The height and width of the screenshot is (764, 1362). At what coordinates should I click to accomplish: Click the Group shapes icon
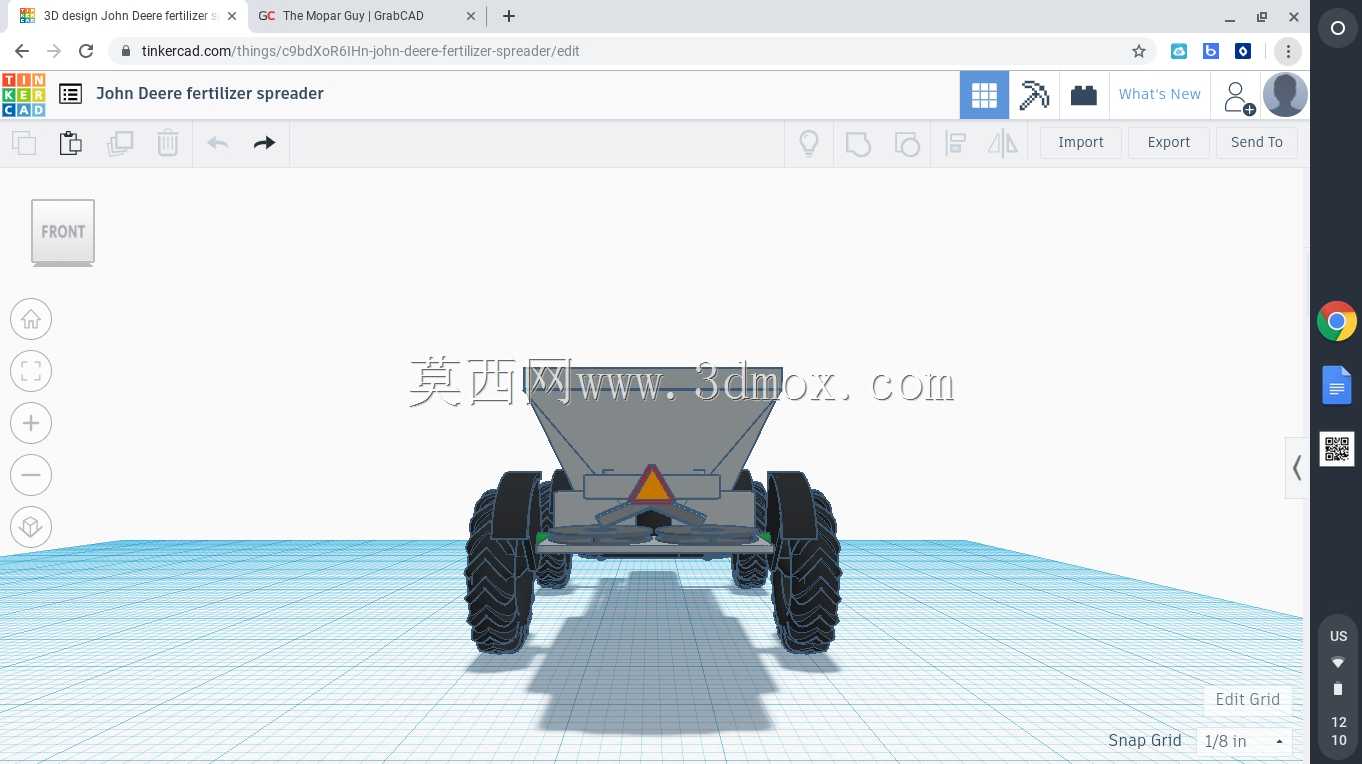(858, 144)
